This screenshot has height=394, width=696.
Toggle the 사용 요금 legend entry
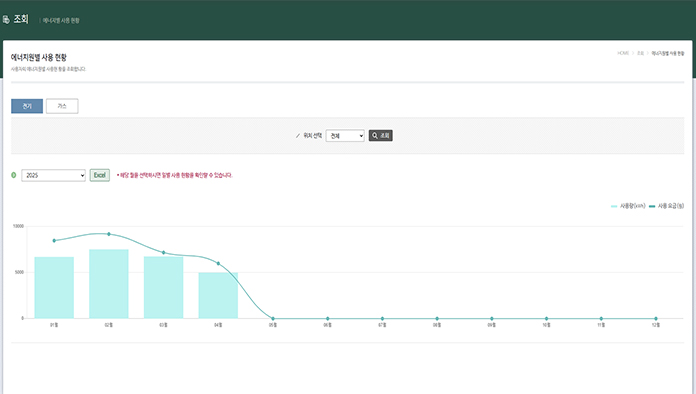tap(666, 206)
